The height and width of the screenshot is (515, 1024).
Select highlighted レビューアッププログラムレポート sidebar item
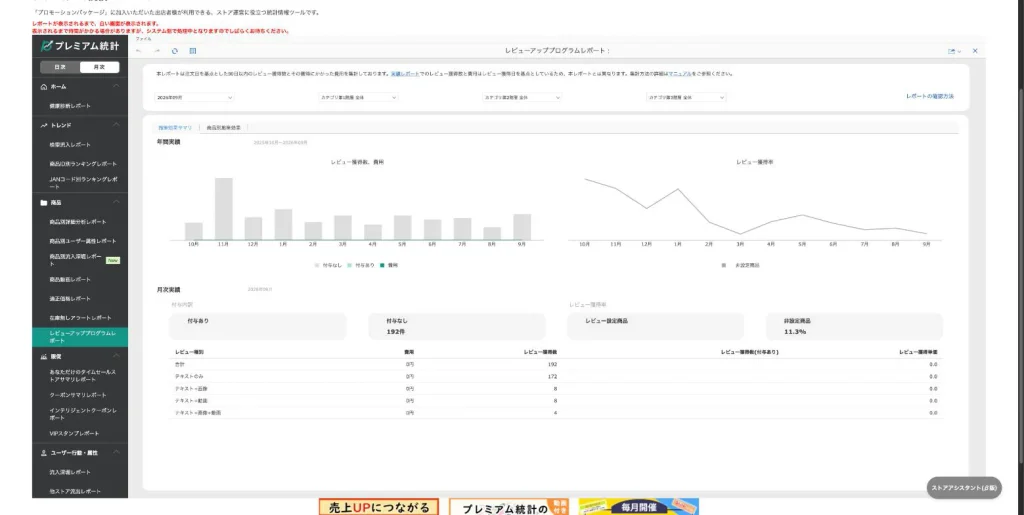click(80, 337)
